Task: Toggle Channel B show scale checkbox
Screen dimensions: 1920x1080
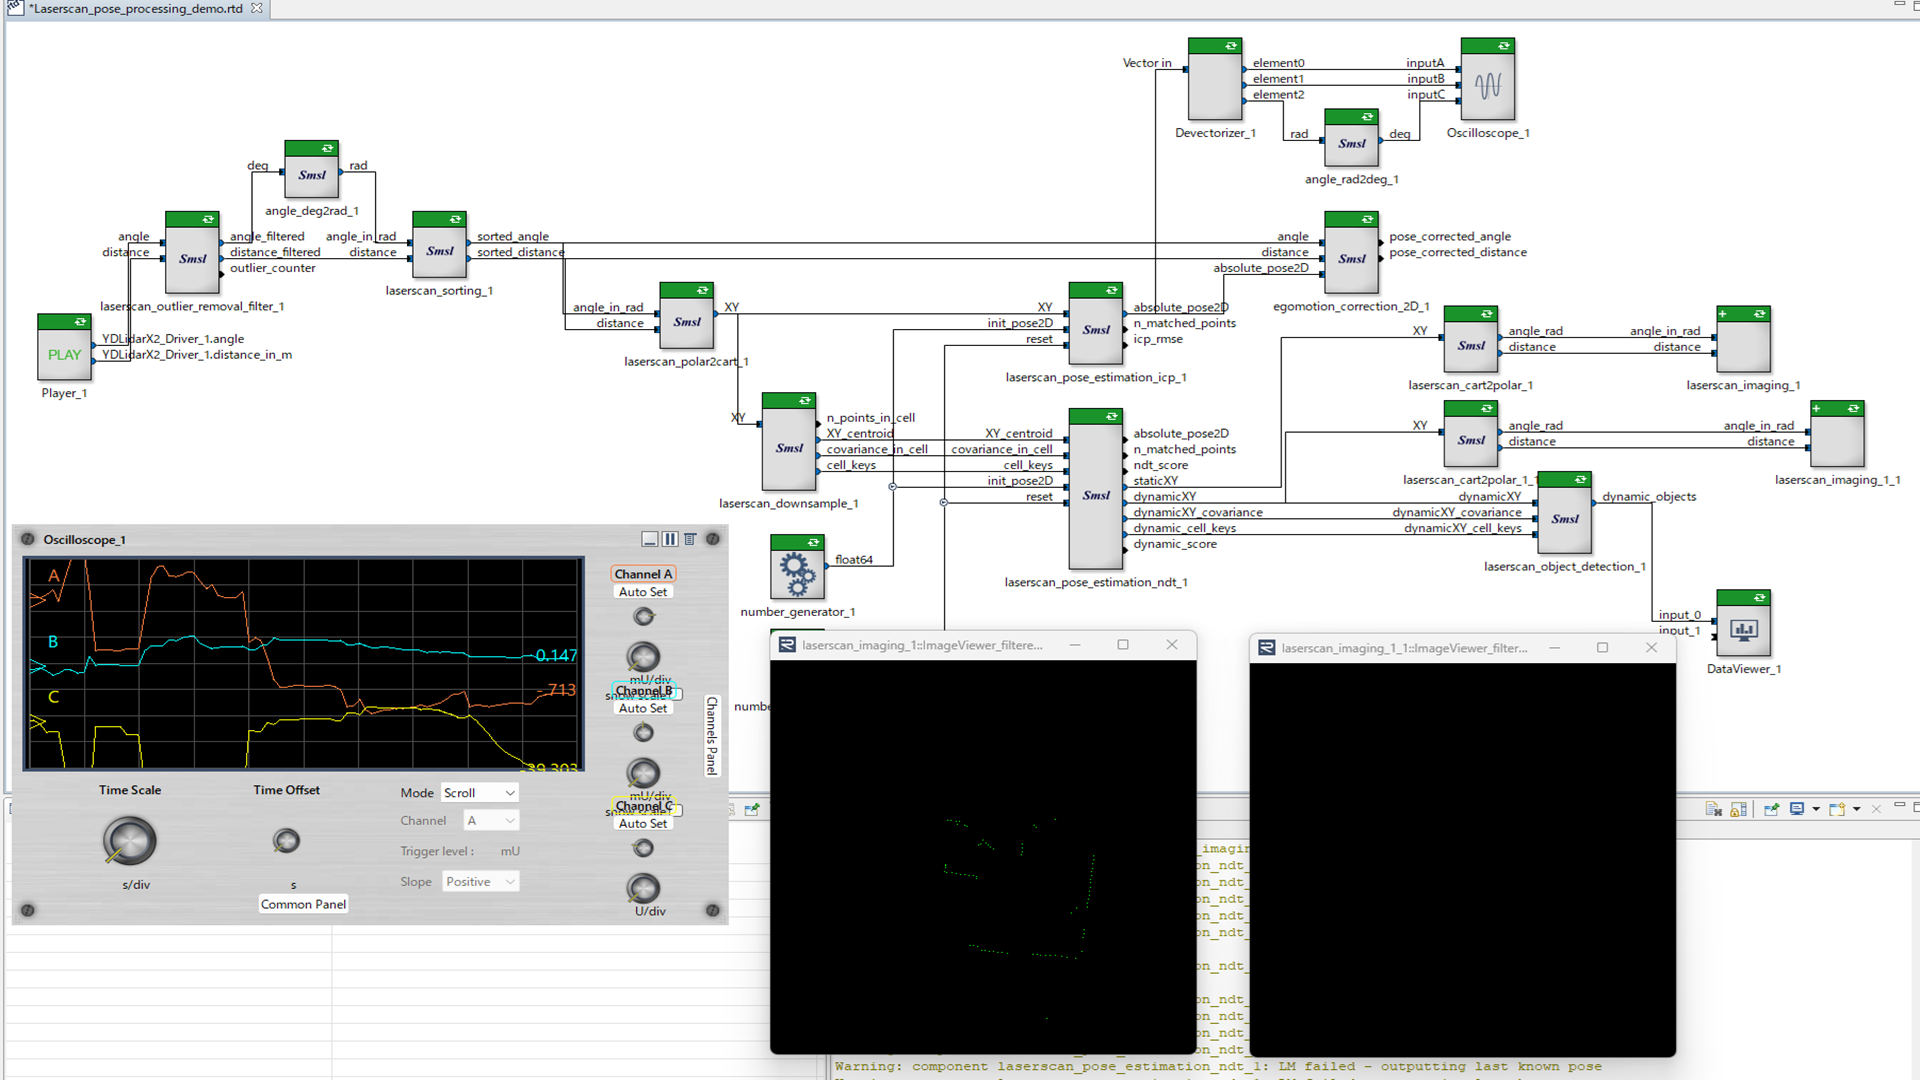Action: (678, 694)
